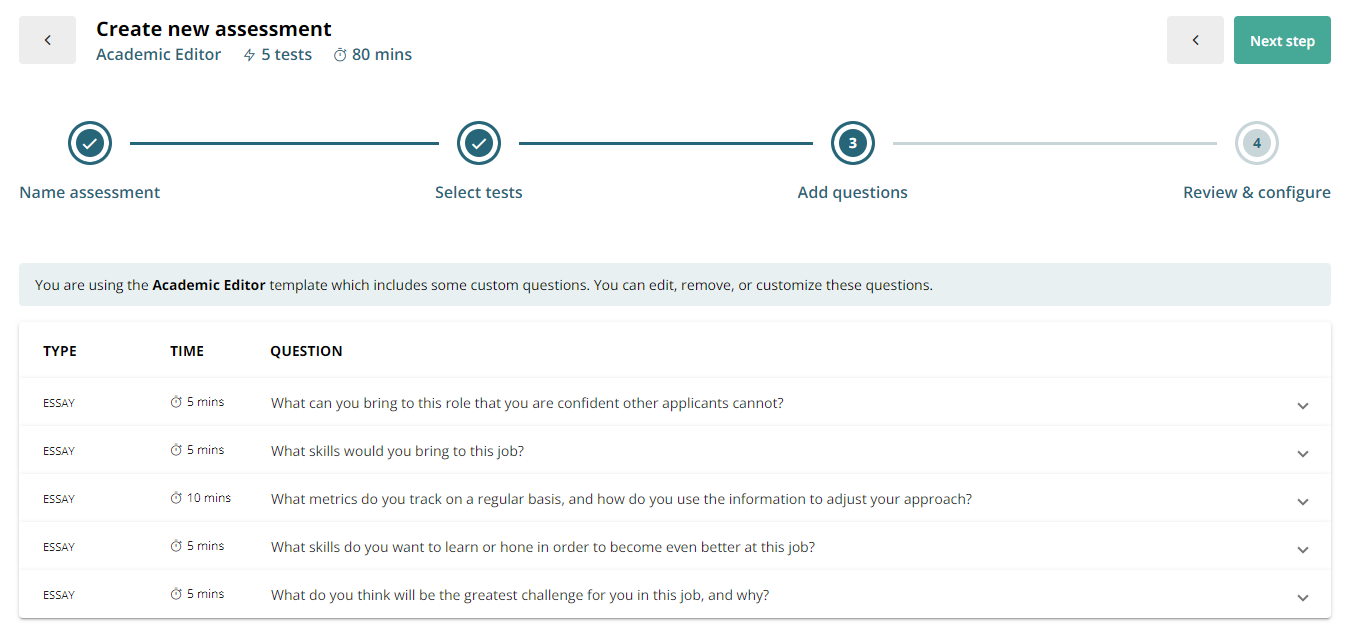Click the 80 mins timer icon in header
The width and height of the screenshot is (1345, 634).
click(340, 55)
